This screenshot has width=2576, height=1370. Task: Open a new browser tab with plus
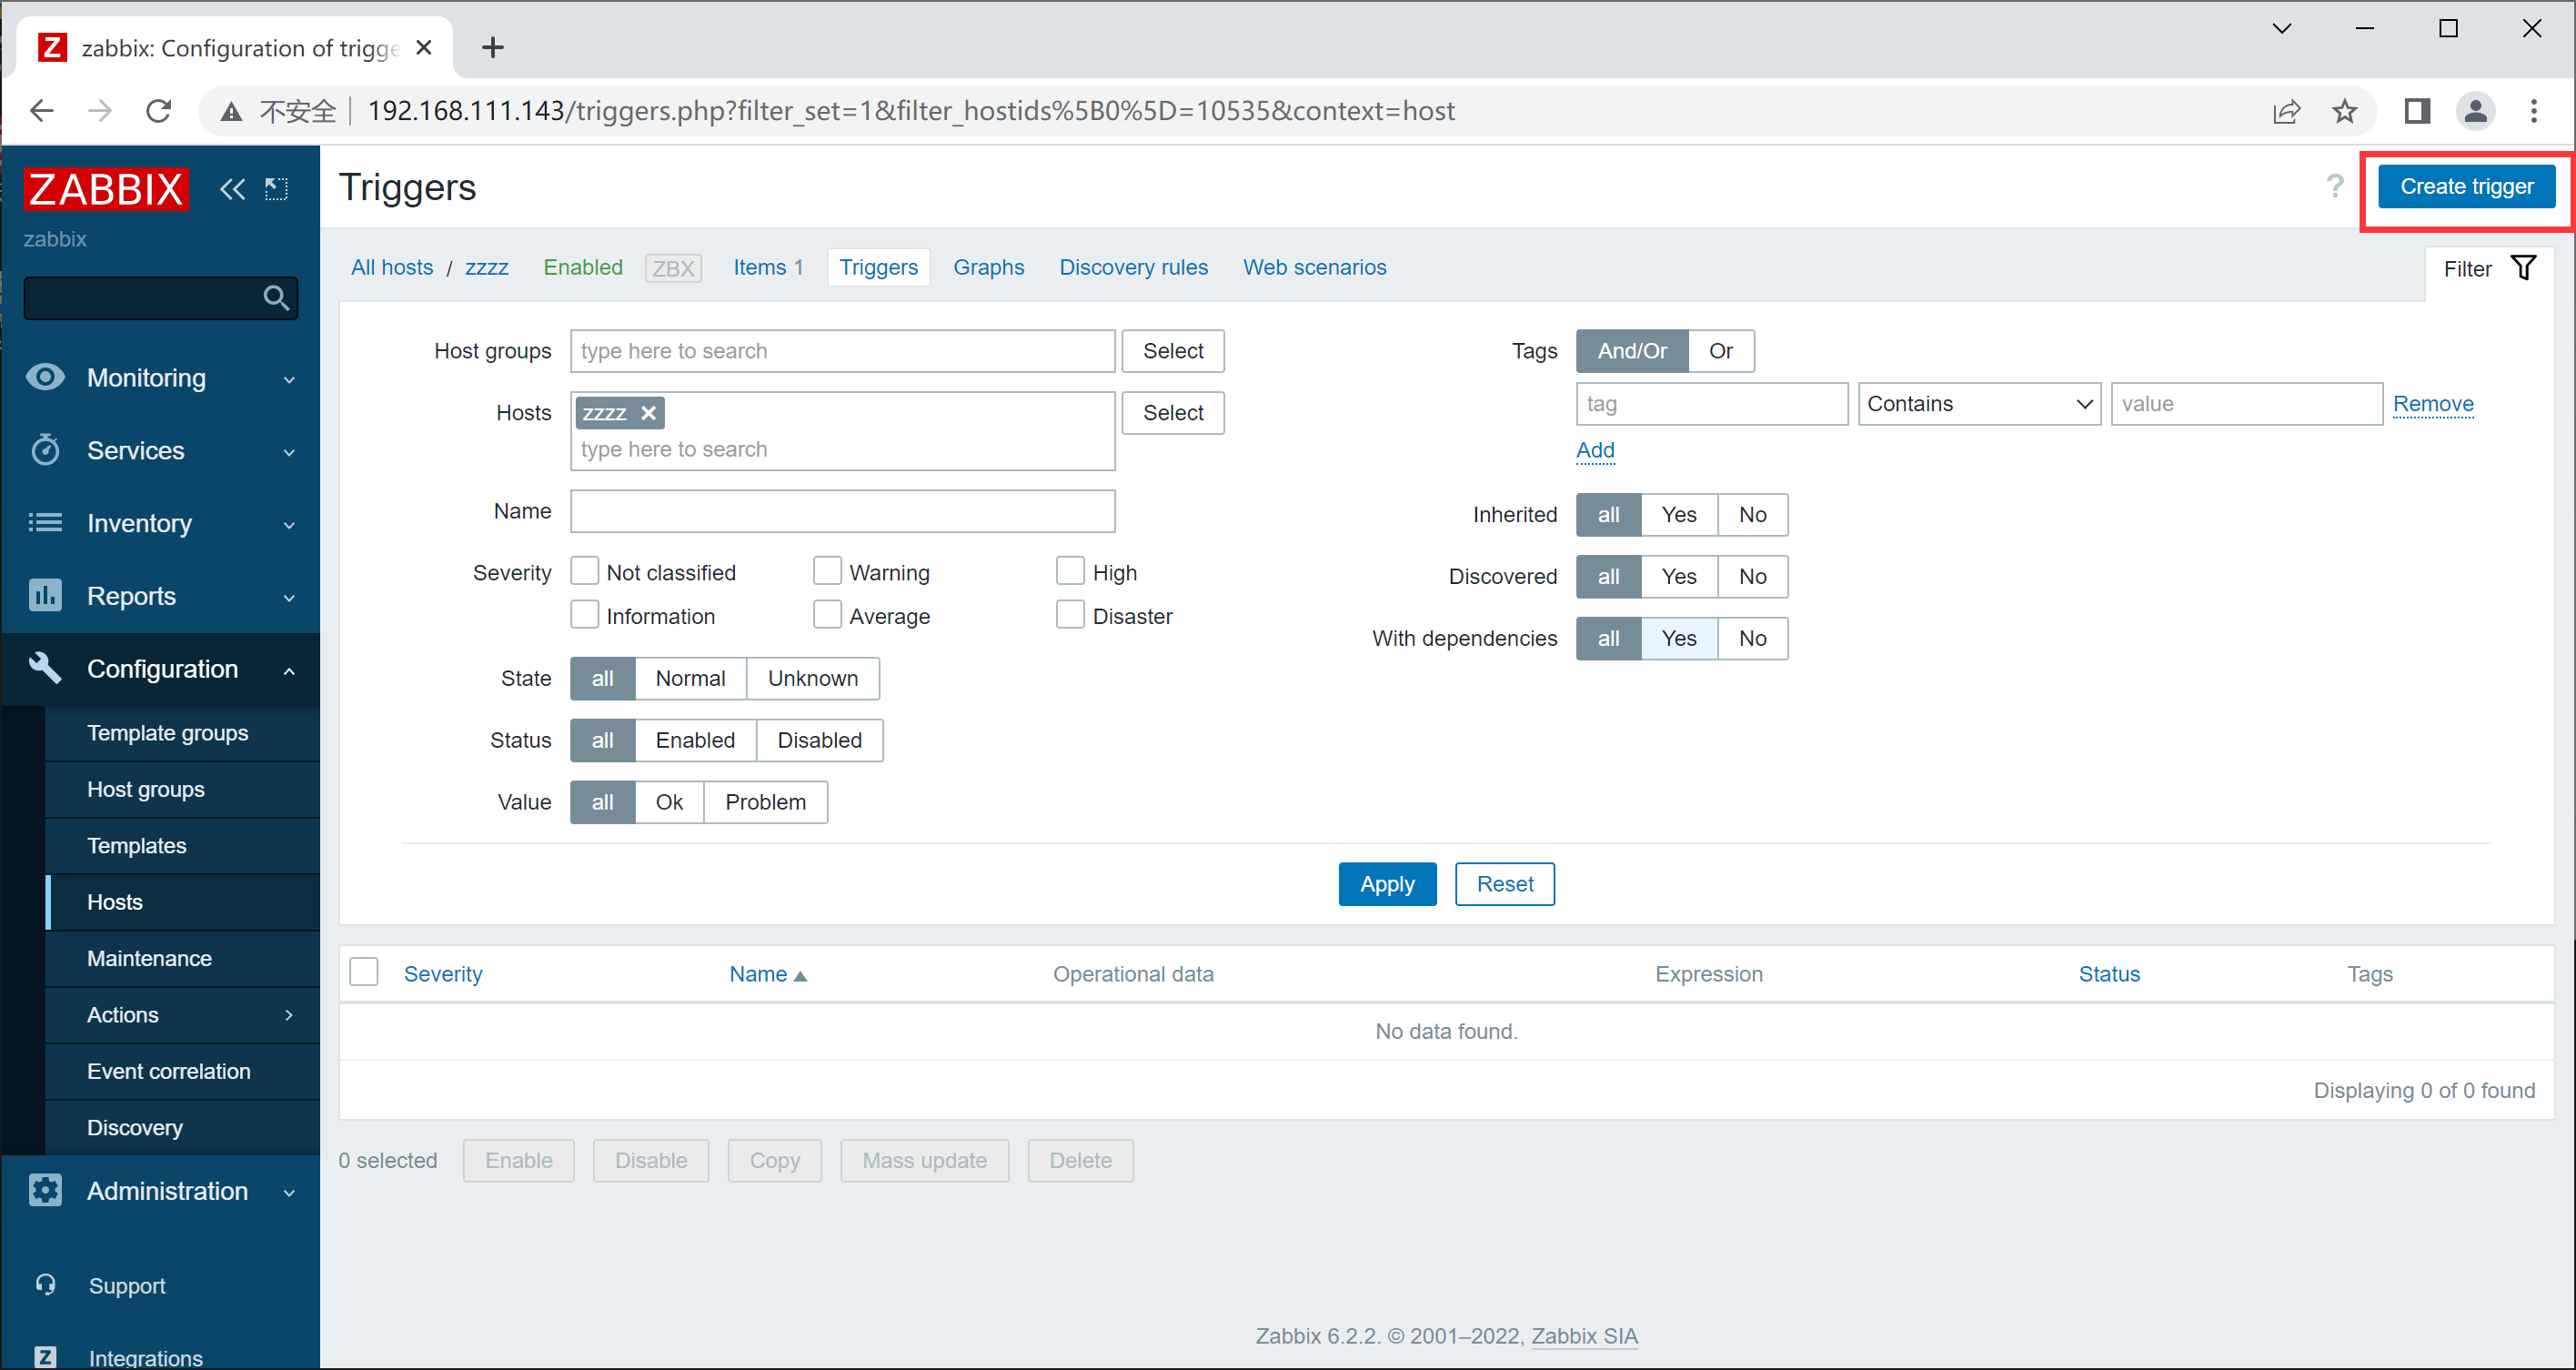click(492, 47)
